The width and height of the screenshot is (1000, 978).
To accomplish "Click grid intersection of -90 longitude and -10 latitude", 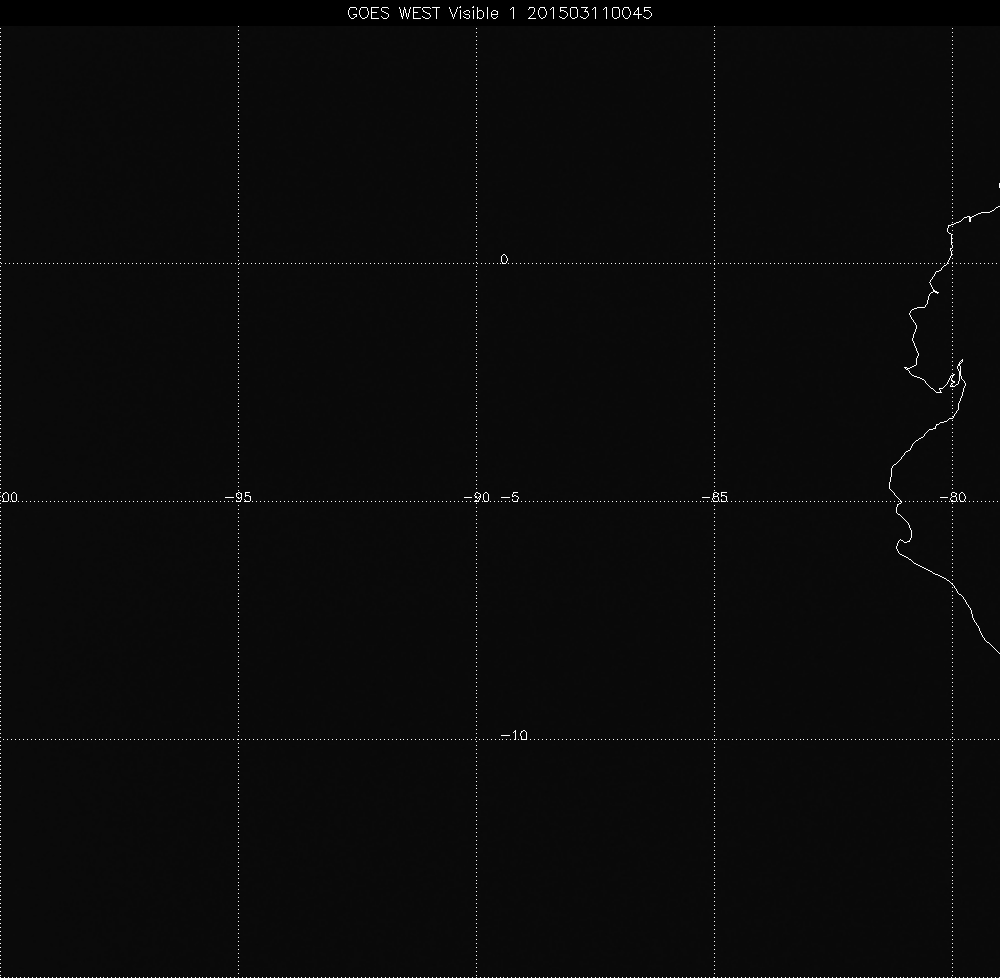I will point(476,739).
